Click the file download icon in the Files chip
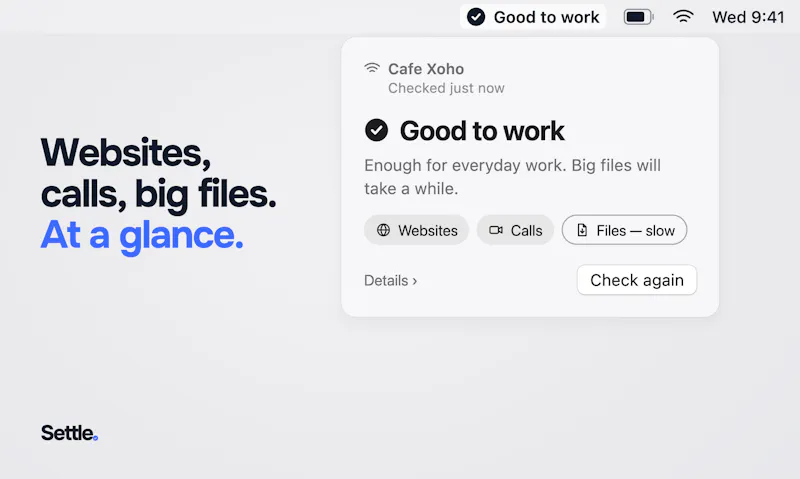 coord(582,230)
